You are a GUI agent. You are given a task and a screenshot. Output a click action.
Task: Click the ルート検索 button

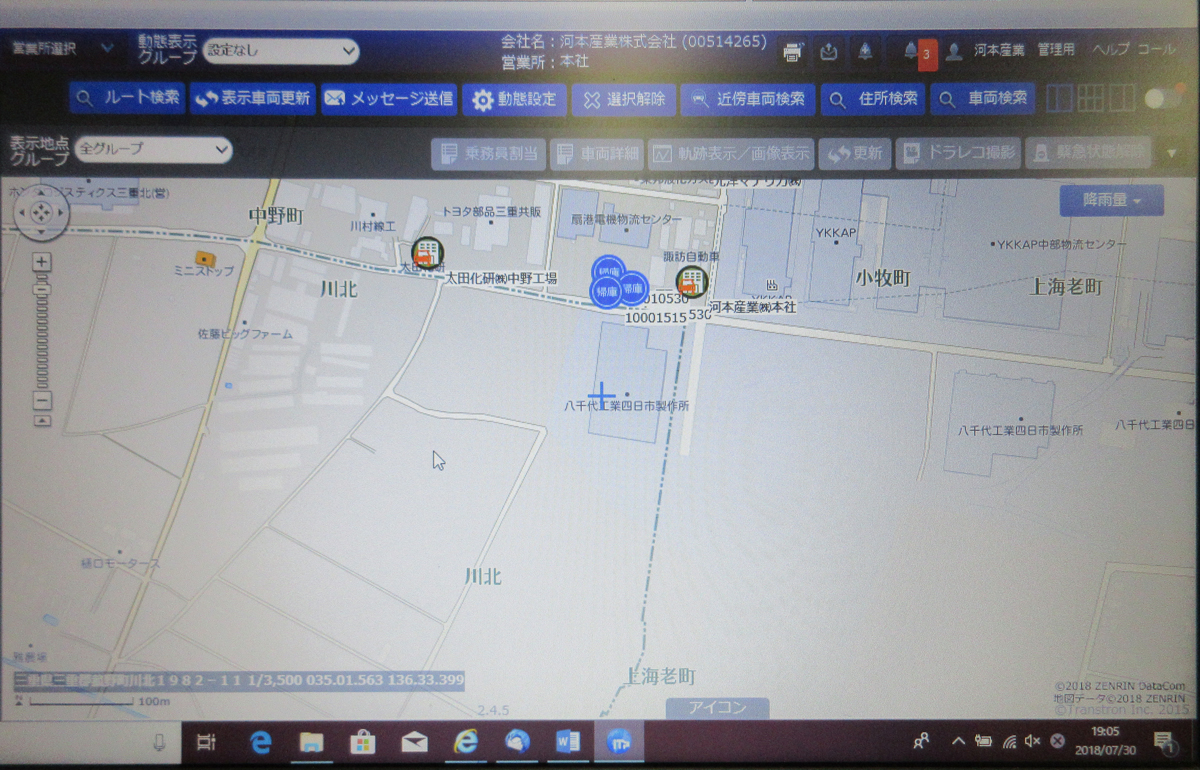coord(127,99)
